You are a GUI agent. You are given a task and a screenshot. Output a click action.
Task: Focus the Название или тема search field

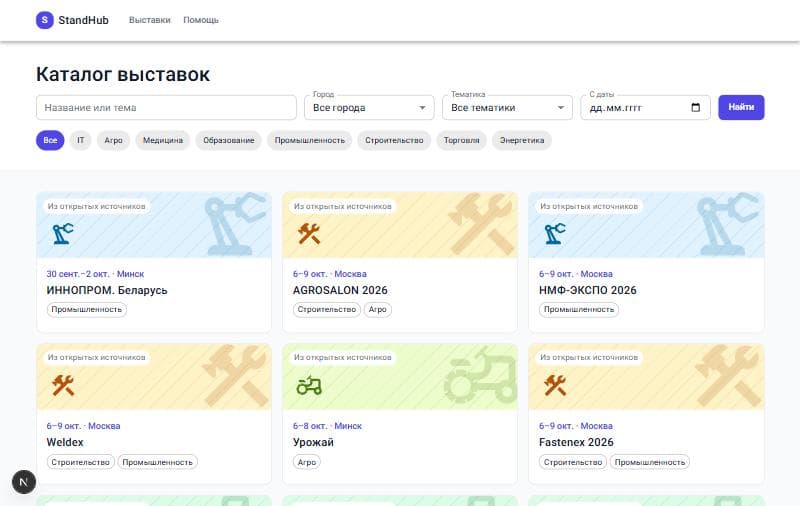[x=166, y=108]
